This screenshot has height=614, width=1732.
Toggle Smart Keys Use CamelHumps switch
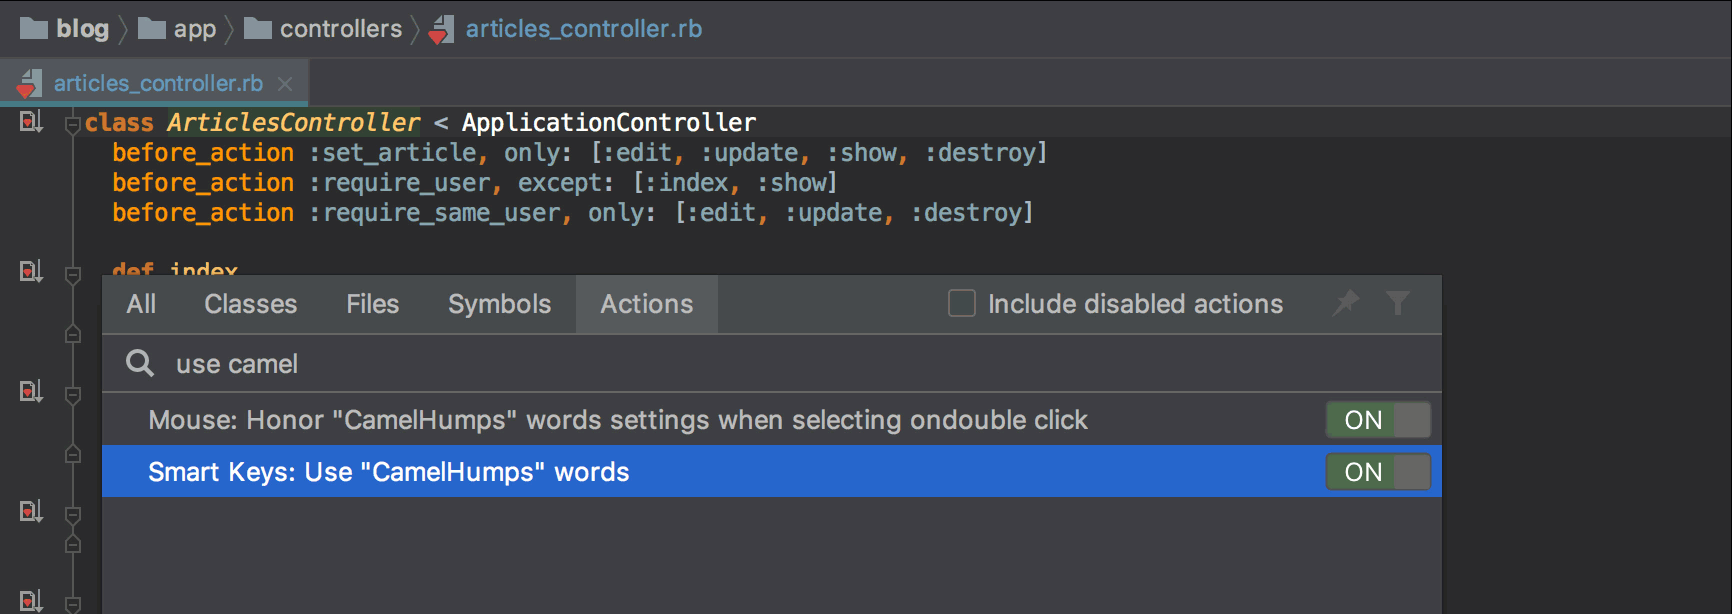[1378, 472]
